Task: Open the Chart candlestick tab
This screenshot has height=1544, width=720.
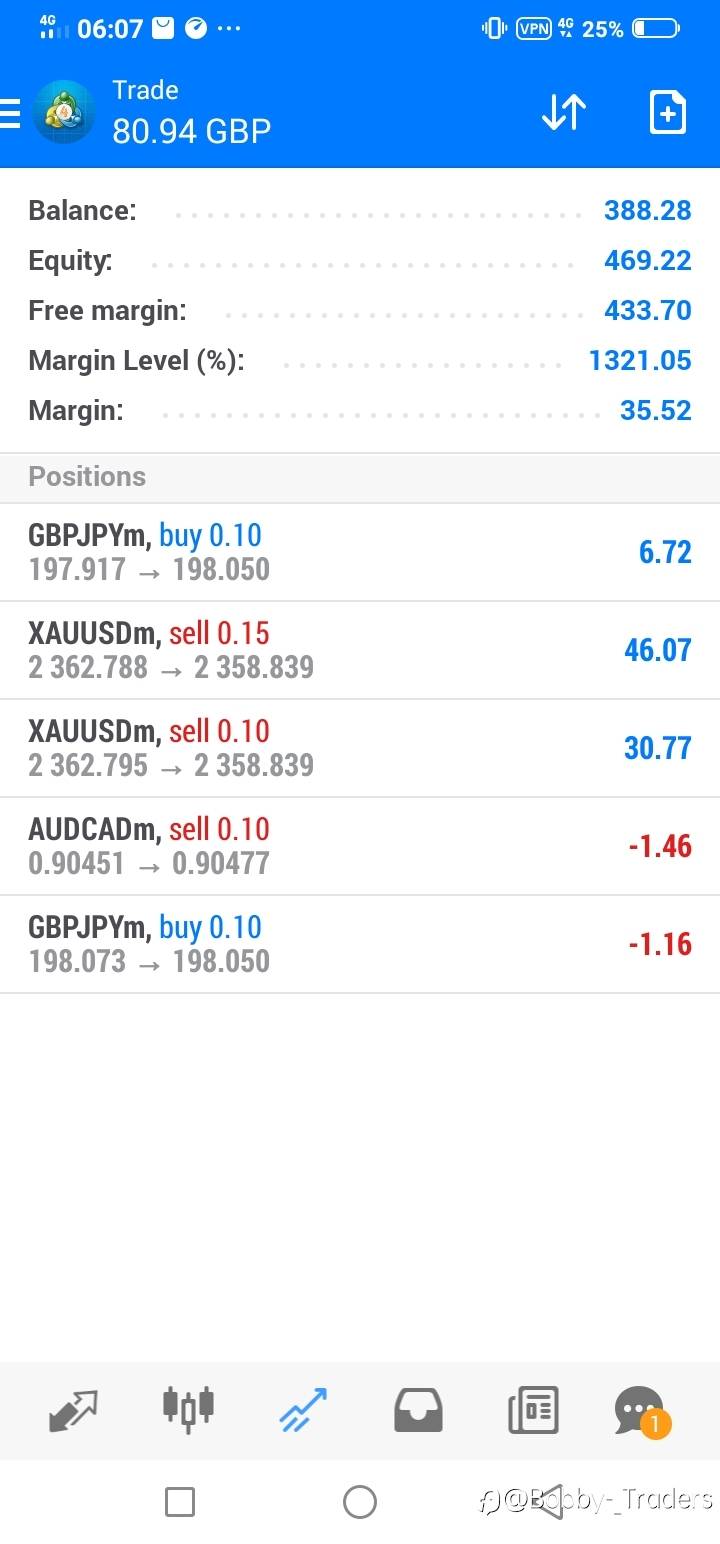Action: [188, 1410]
